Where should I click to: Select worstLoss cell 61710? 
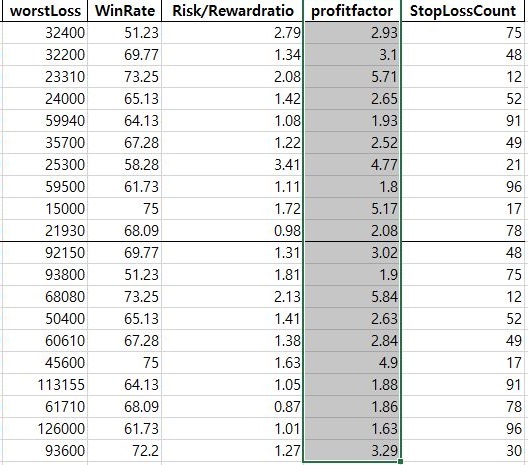pyautogui.click(x=45, y=406)
